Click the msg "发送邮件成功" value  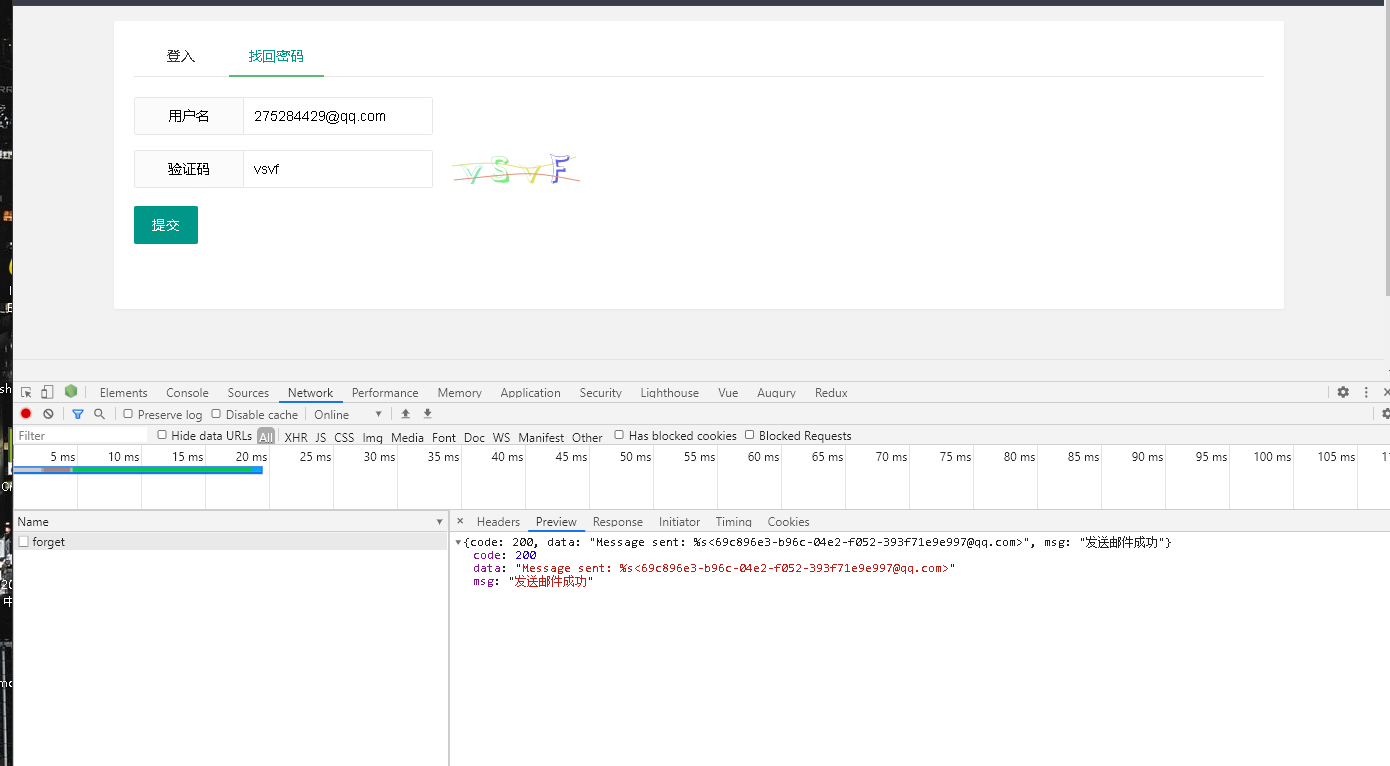551,581
